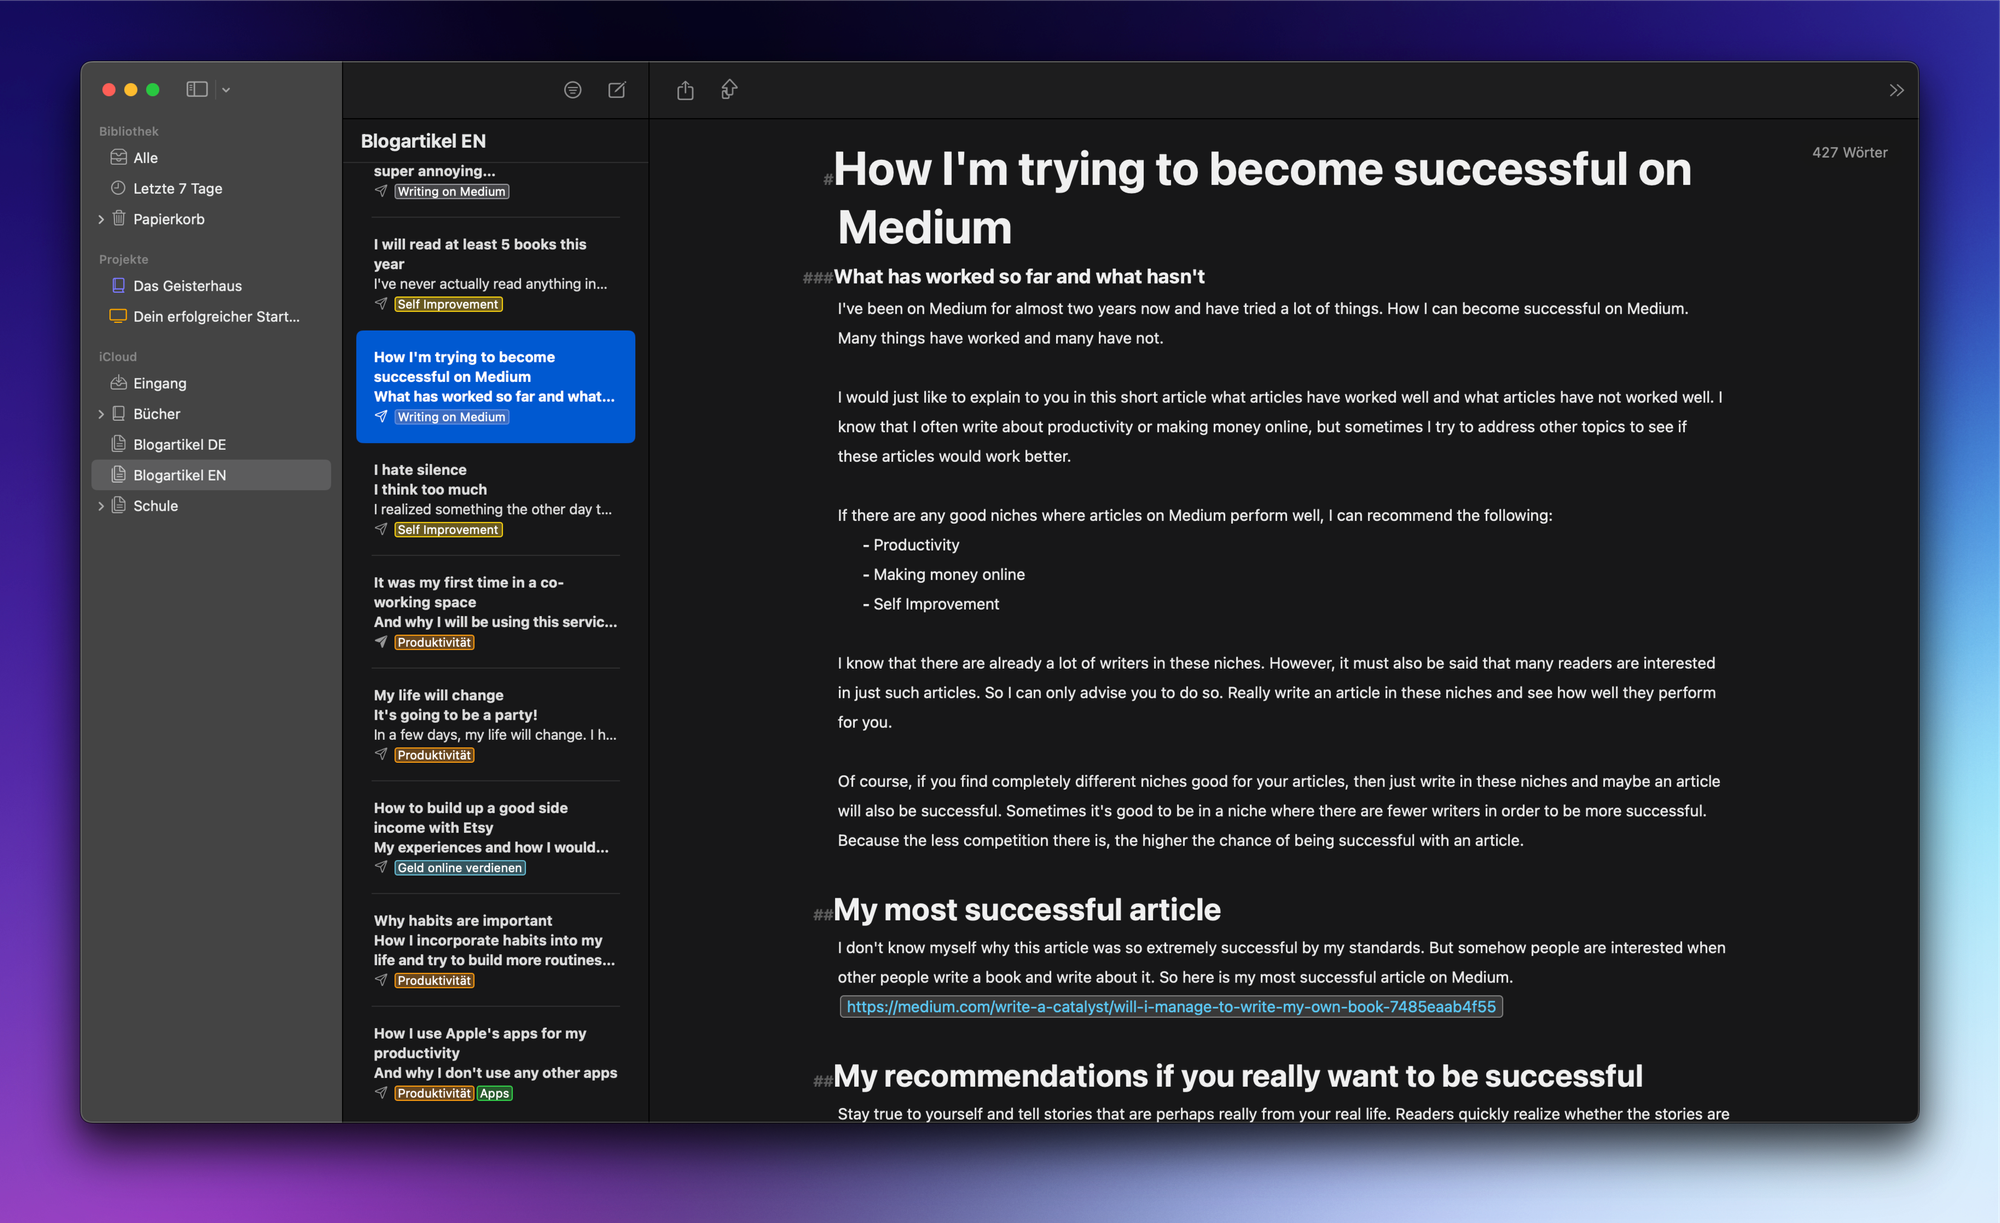Image resolution: width=2000 pixels, height=1223 pixels.
Task: Open the Medium article hyperlink in the note
Action: coord(1170,1006)
